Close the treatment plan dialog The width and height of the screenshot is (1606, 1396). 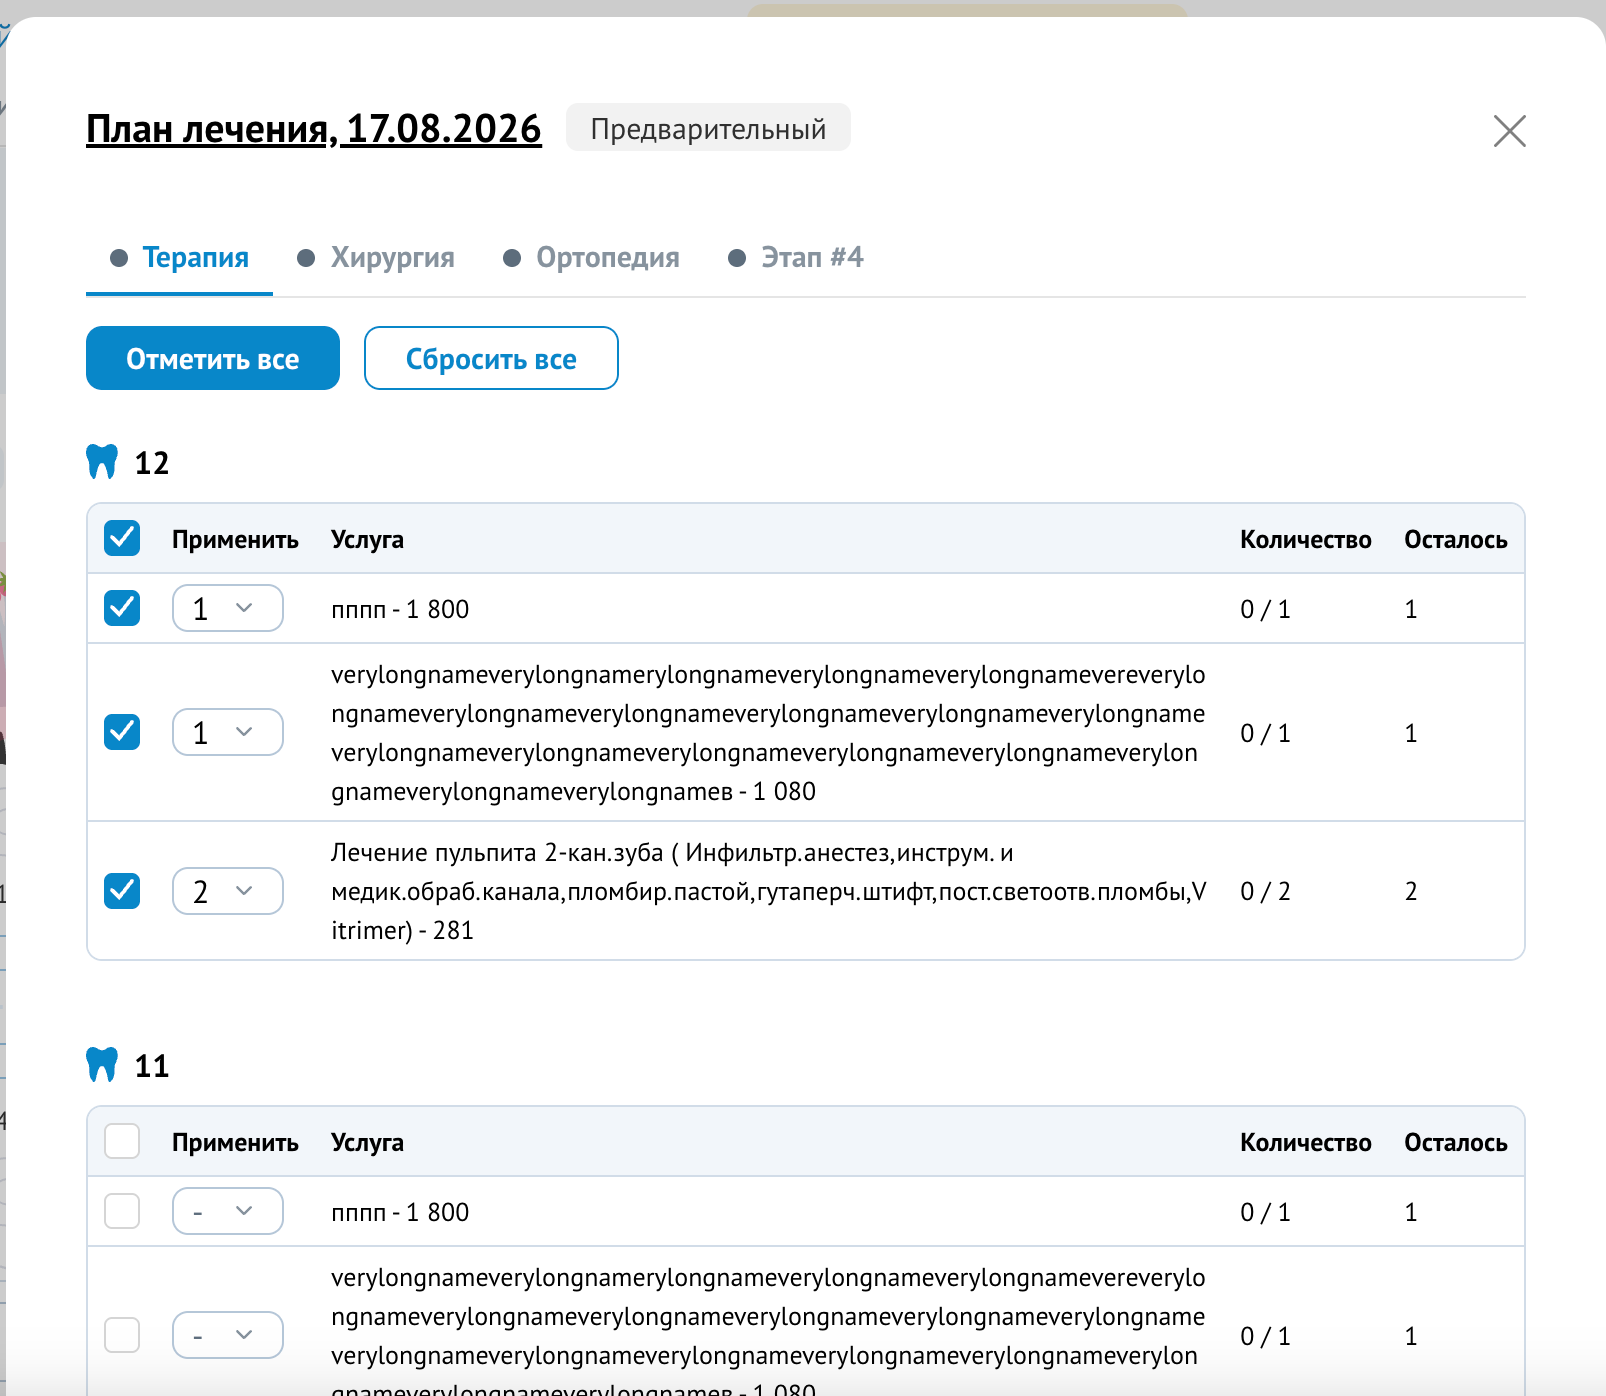pyautogui.click(x=1509, y=130)
